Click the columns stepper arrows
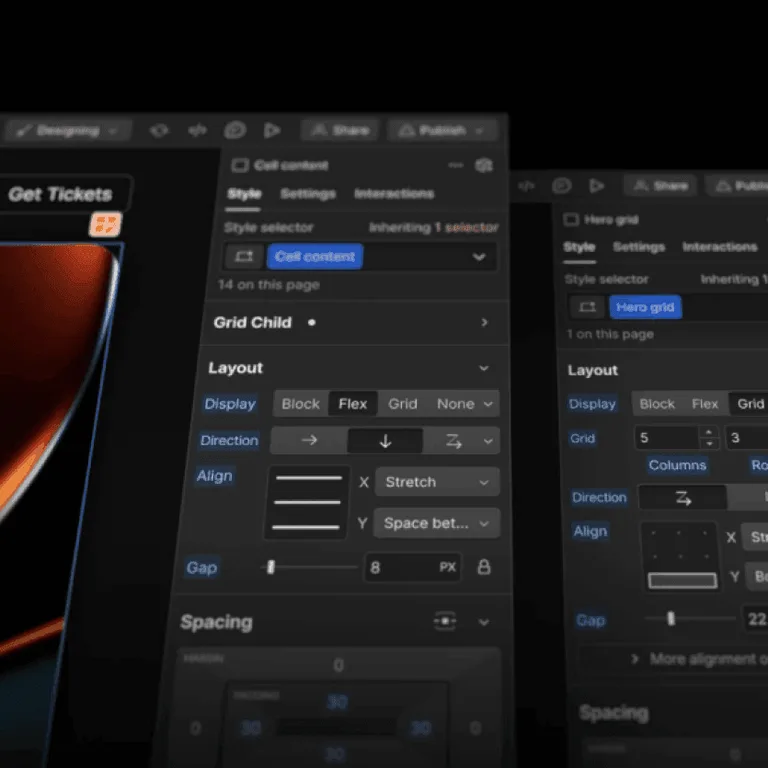Image resolution: width=768 pixels, height=768 pixels. (709, 437)
